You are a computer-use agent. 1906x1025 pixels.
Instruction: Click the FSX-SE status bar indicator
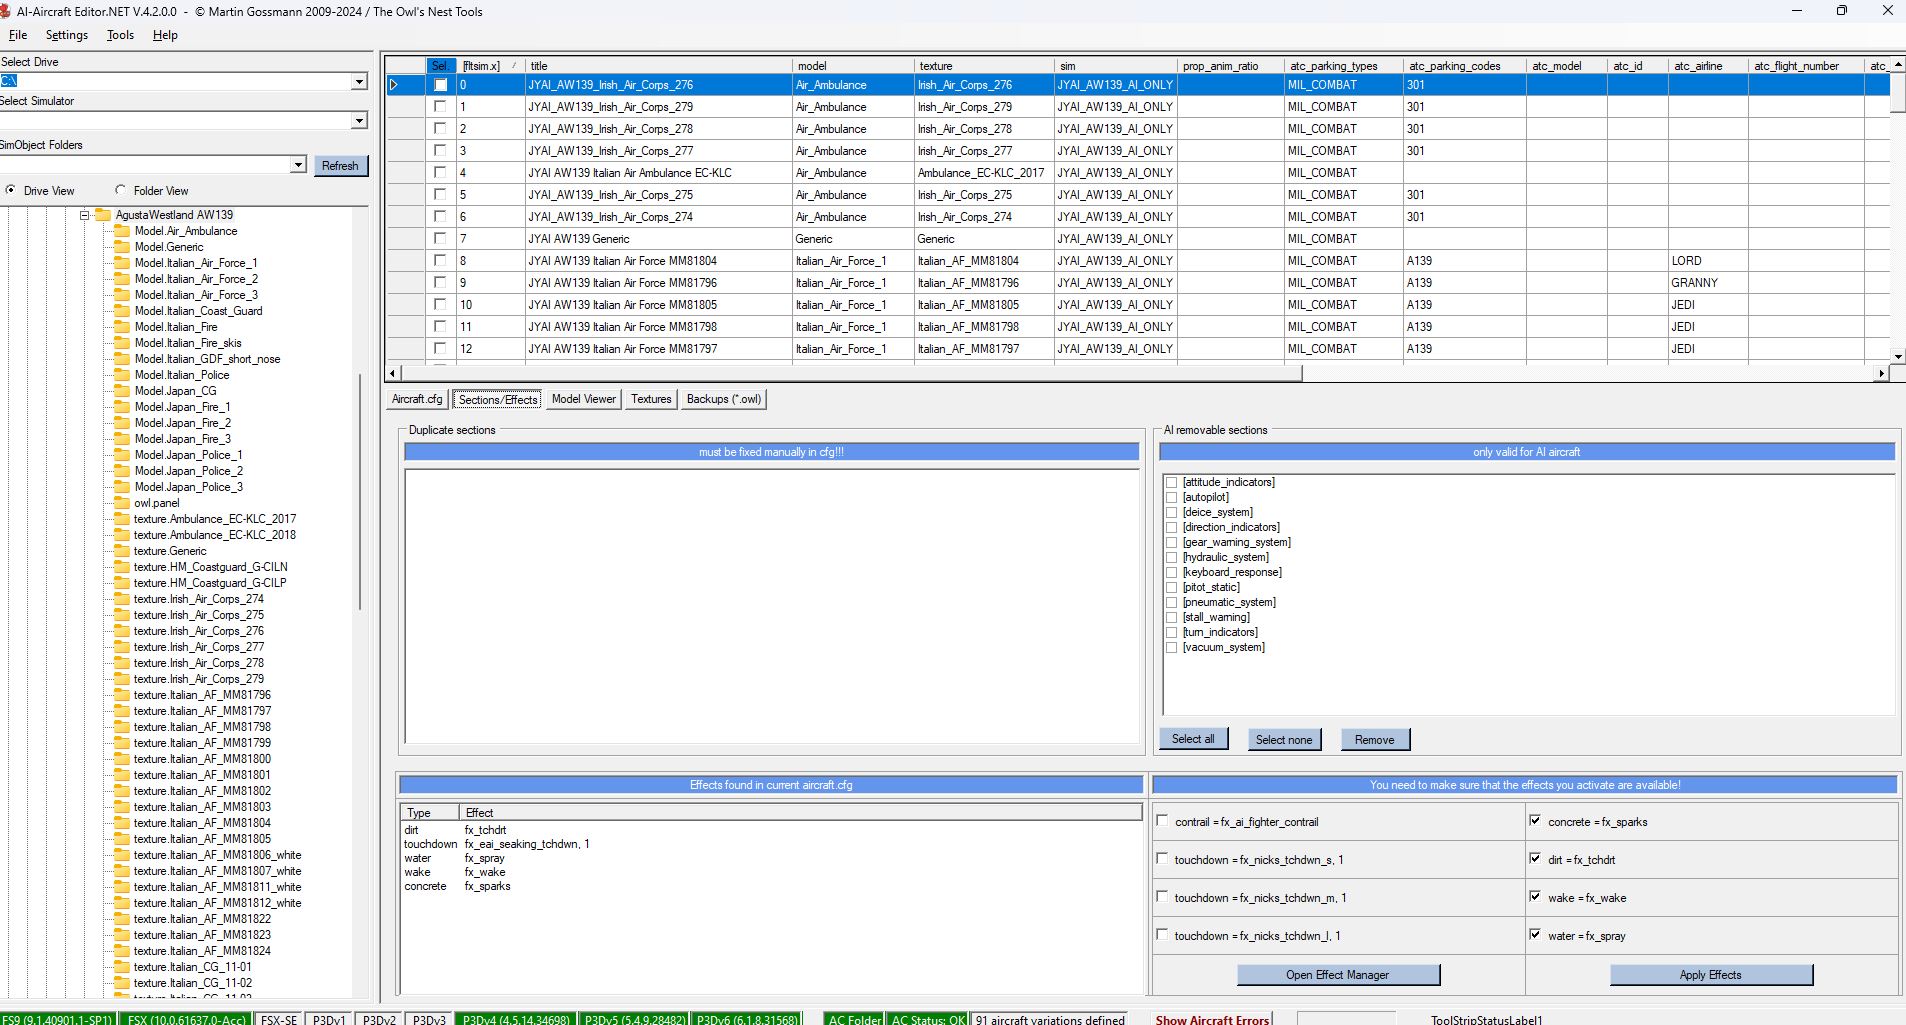[278, 1020]
